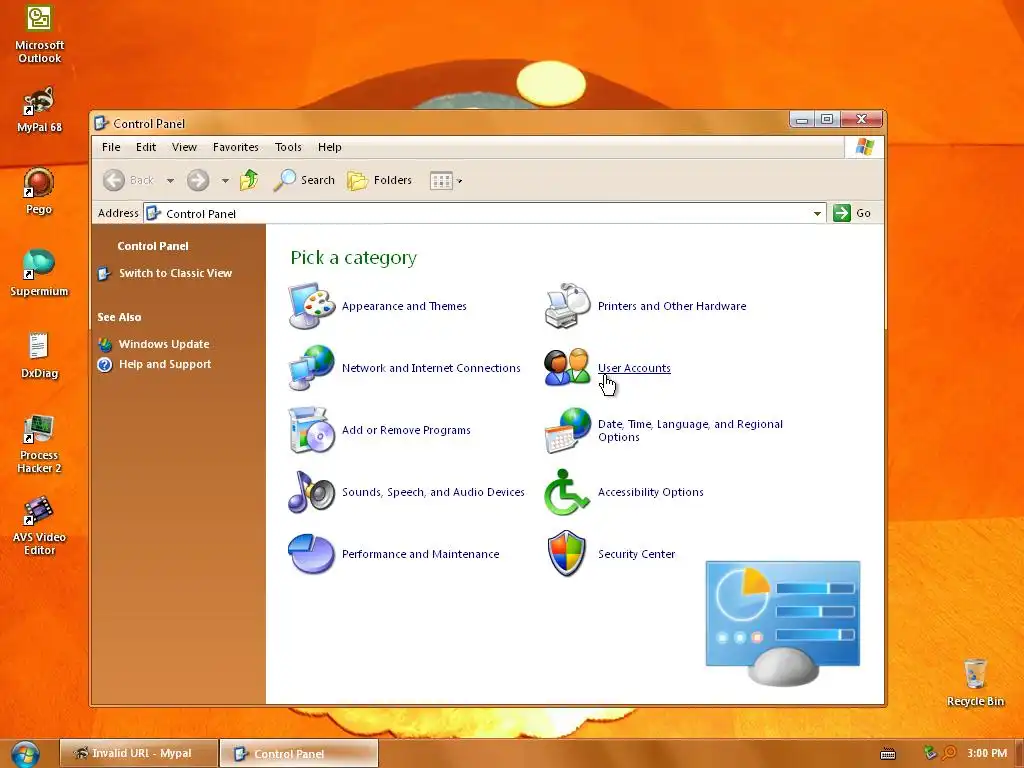Go up one folder level
The width and height of the screenshot is (1024, 768).
click(249, 180)
